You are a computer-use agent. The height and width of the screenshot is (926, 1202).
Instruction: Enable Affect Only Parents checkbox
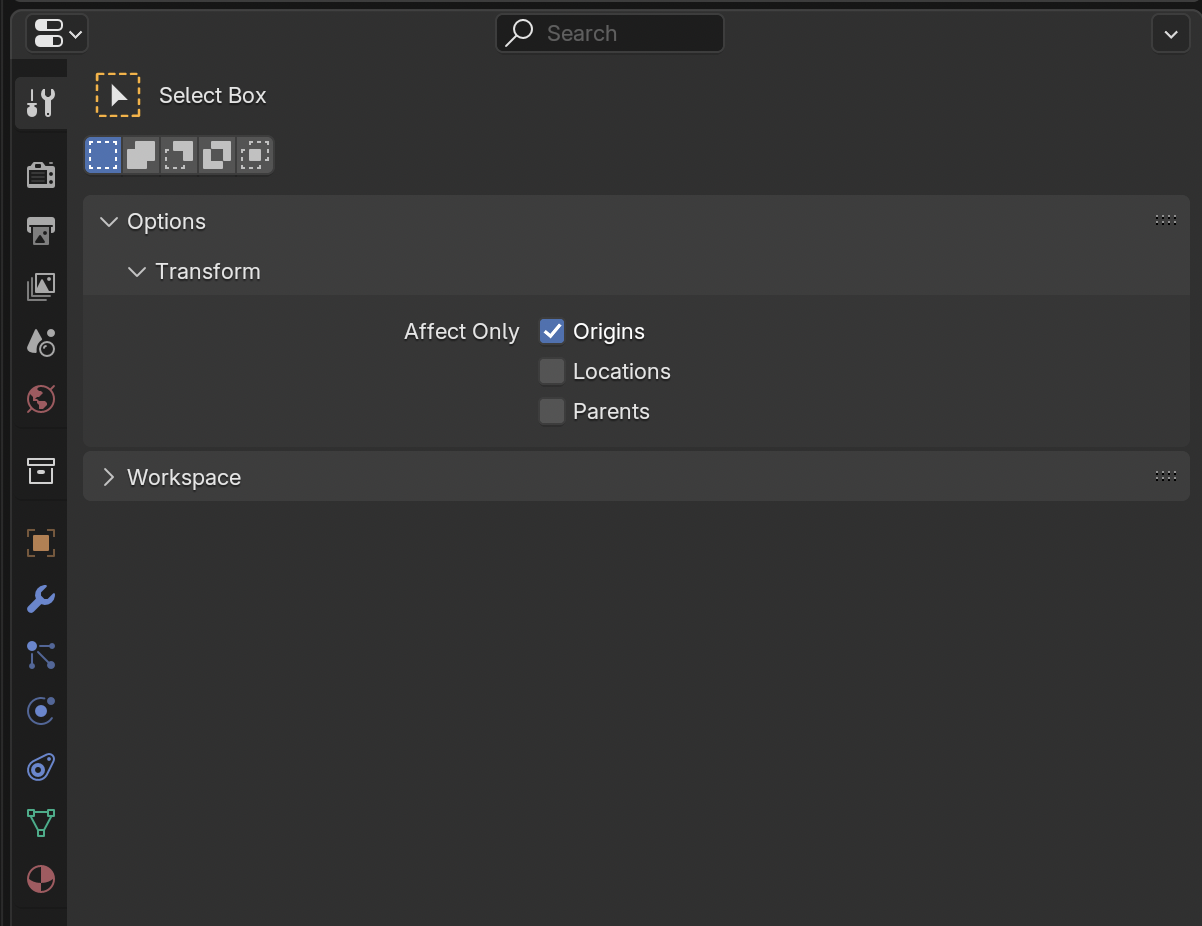(552, 411)
